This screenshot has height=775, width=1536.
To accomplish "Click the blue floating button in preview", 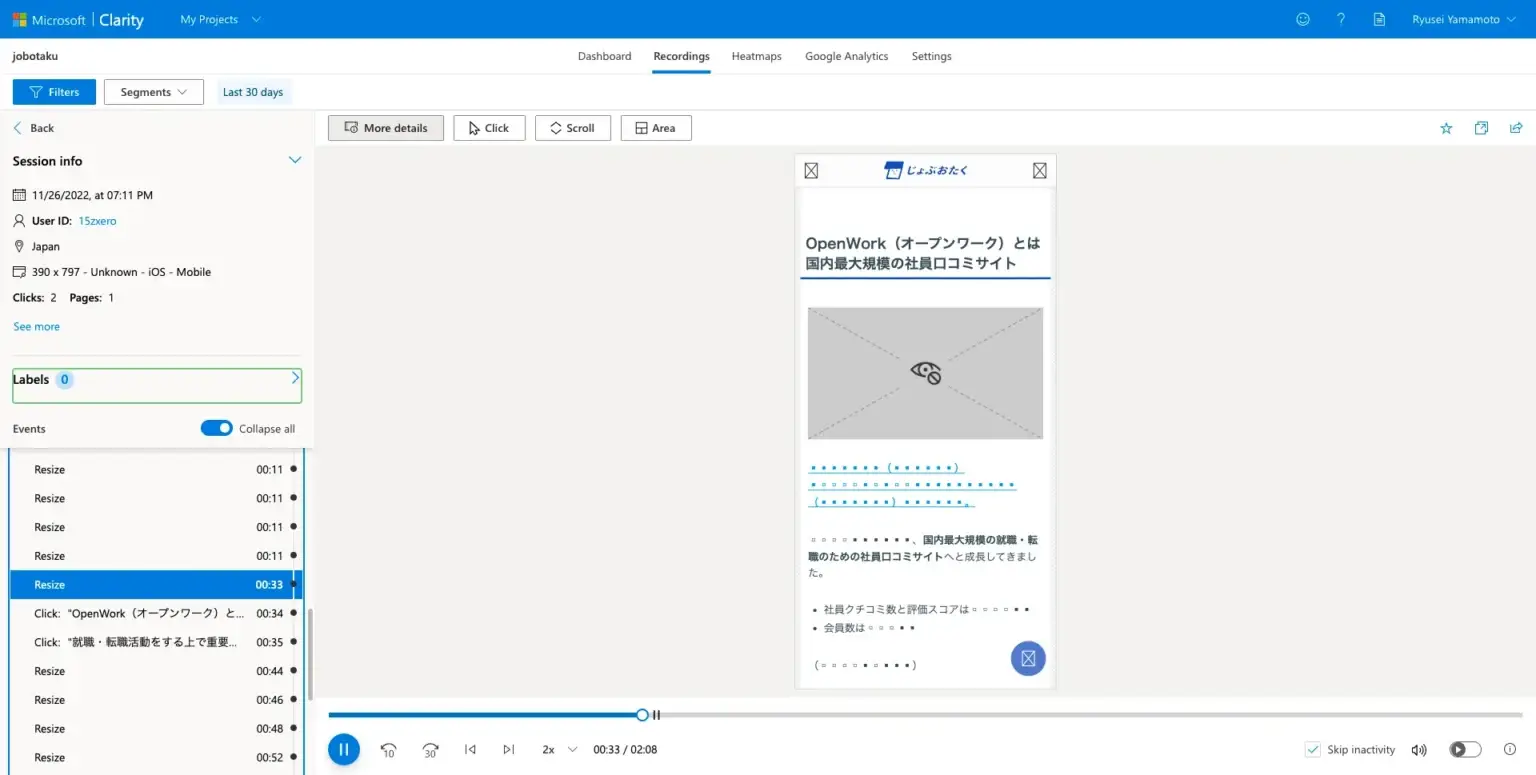I will coord(1028,658).
